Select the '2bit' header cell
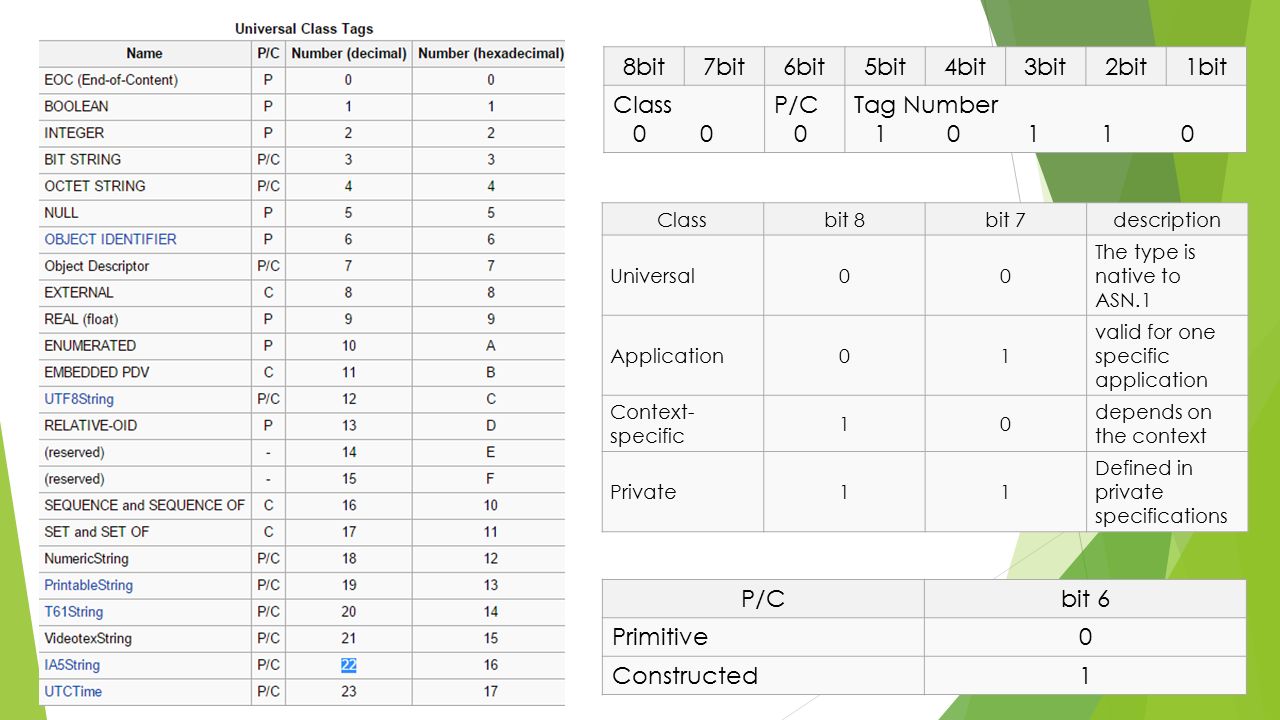This screenshot has width=1280, height=720. point(1126,67)
